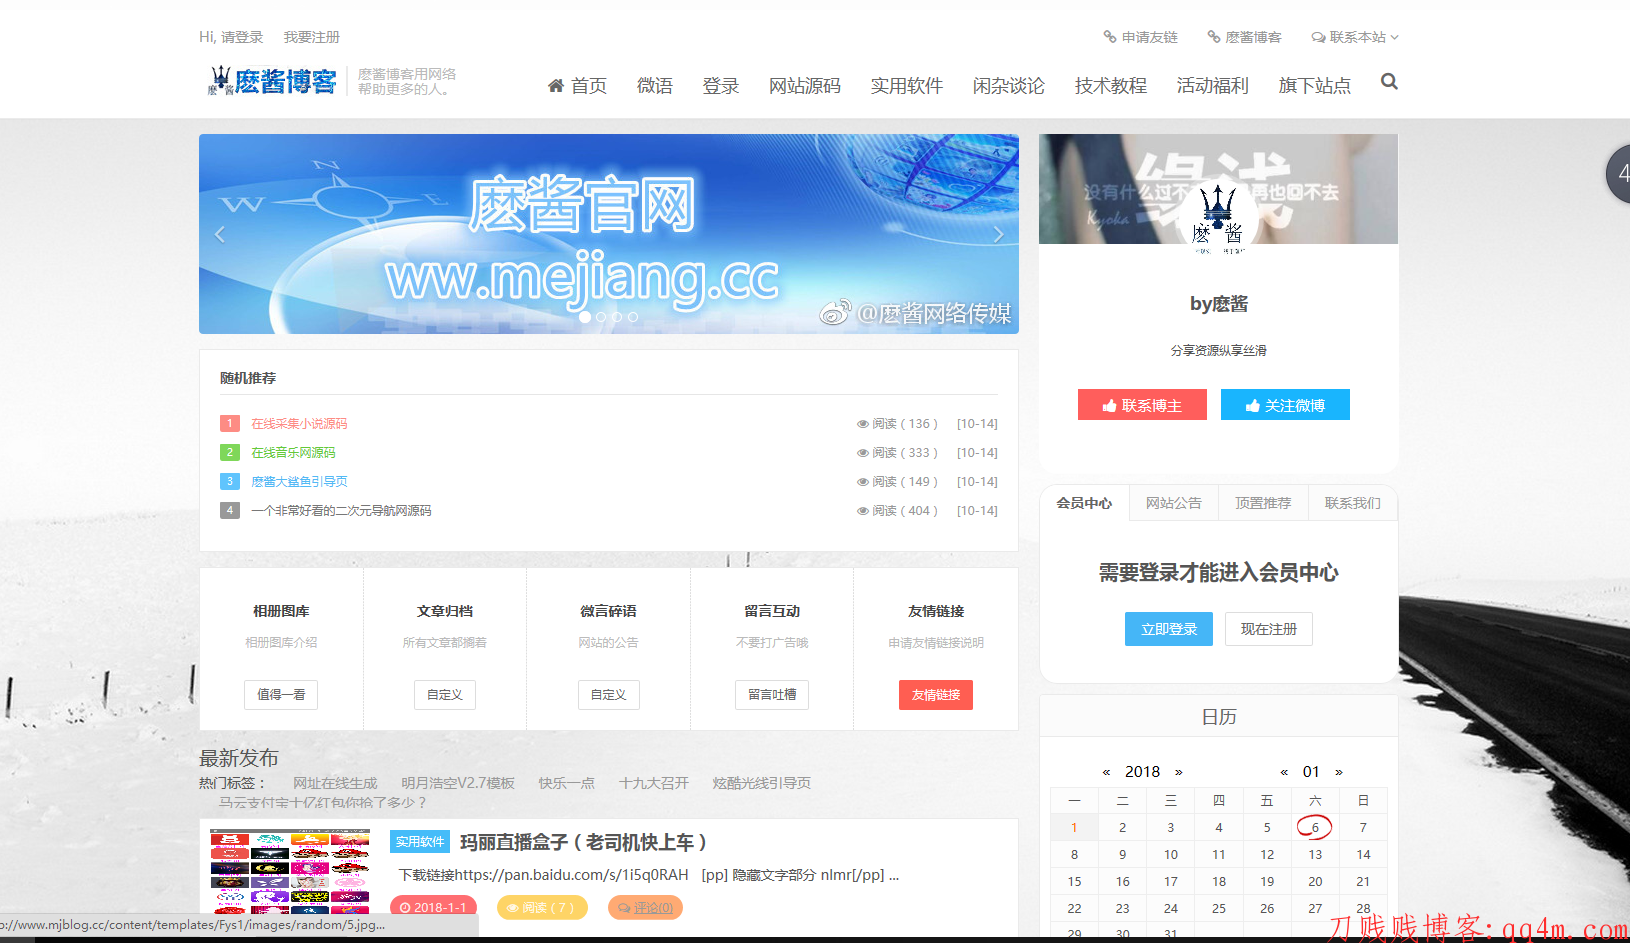Select the third carousel dot indicator
Screen dimensions: 1630x943
pyautogui.click(x=617, y=317)
